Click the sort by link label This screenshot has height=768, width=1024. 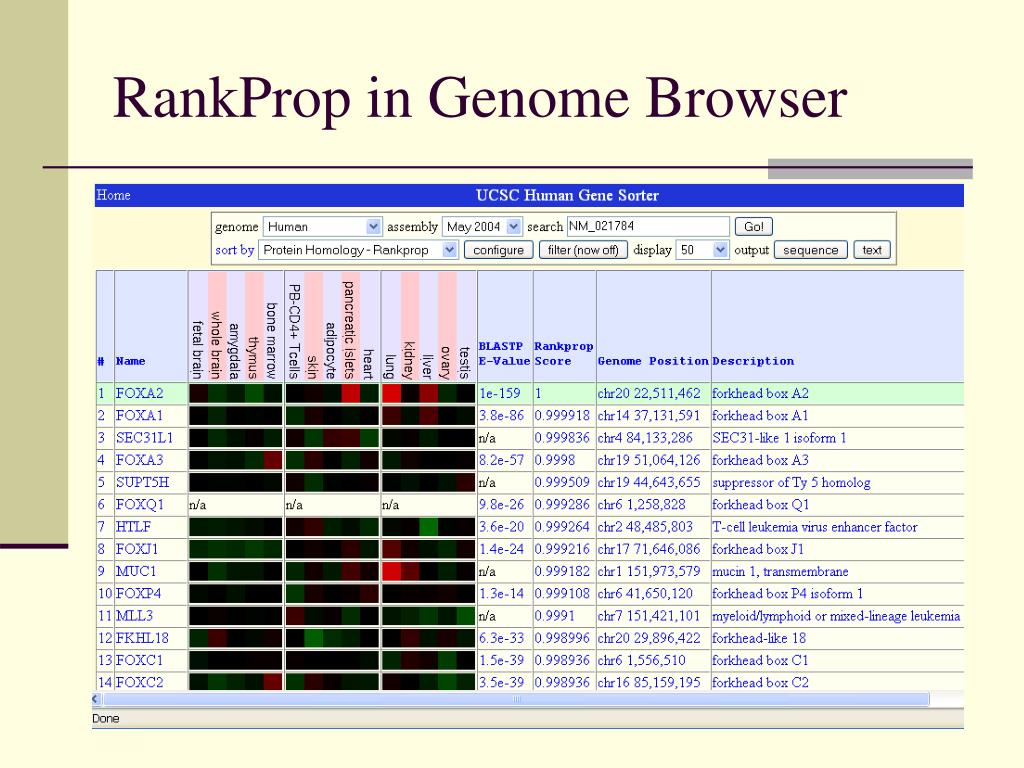click(234, 250)
